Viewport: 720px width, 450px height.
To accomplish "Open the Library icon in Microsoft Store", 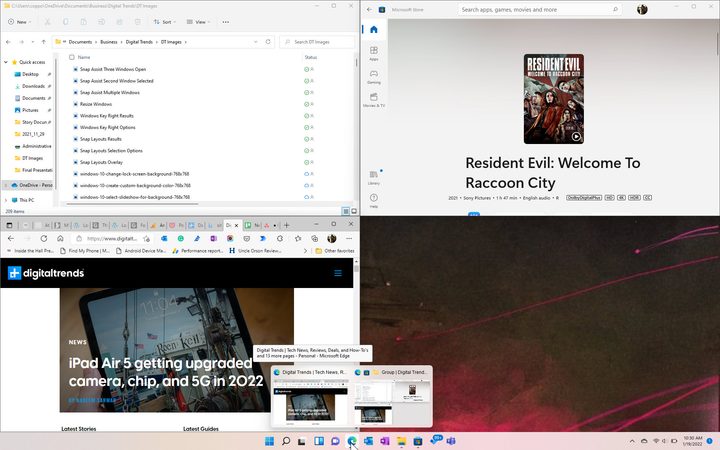I will (x=374, y=177).
